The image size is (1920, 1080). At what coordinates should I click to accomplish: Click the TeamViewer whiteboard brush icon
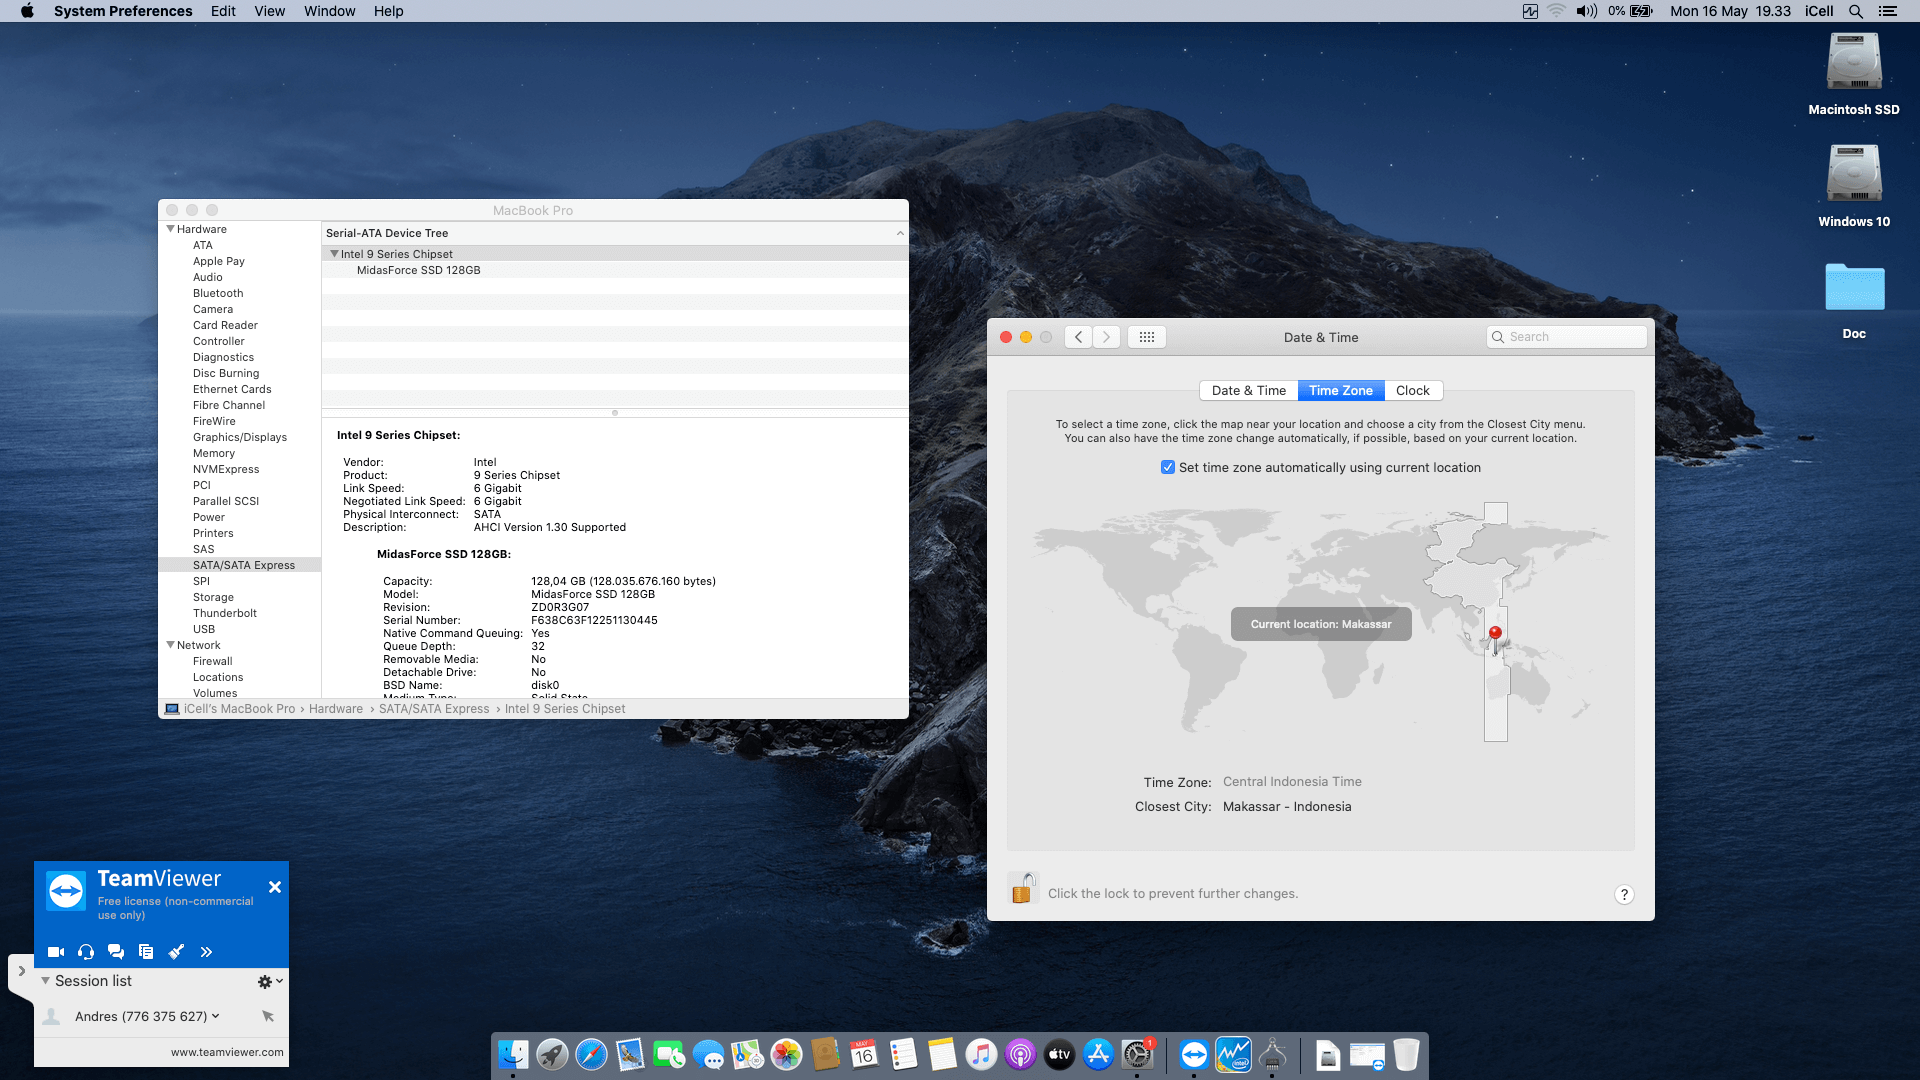tap(176, 952)
